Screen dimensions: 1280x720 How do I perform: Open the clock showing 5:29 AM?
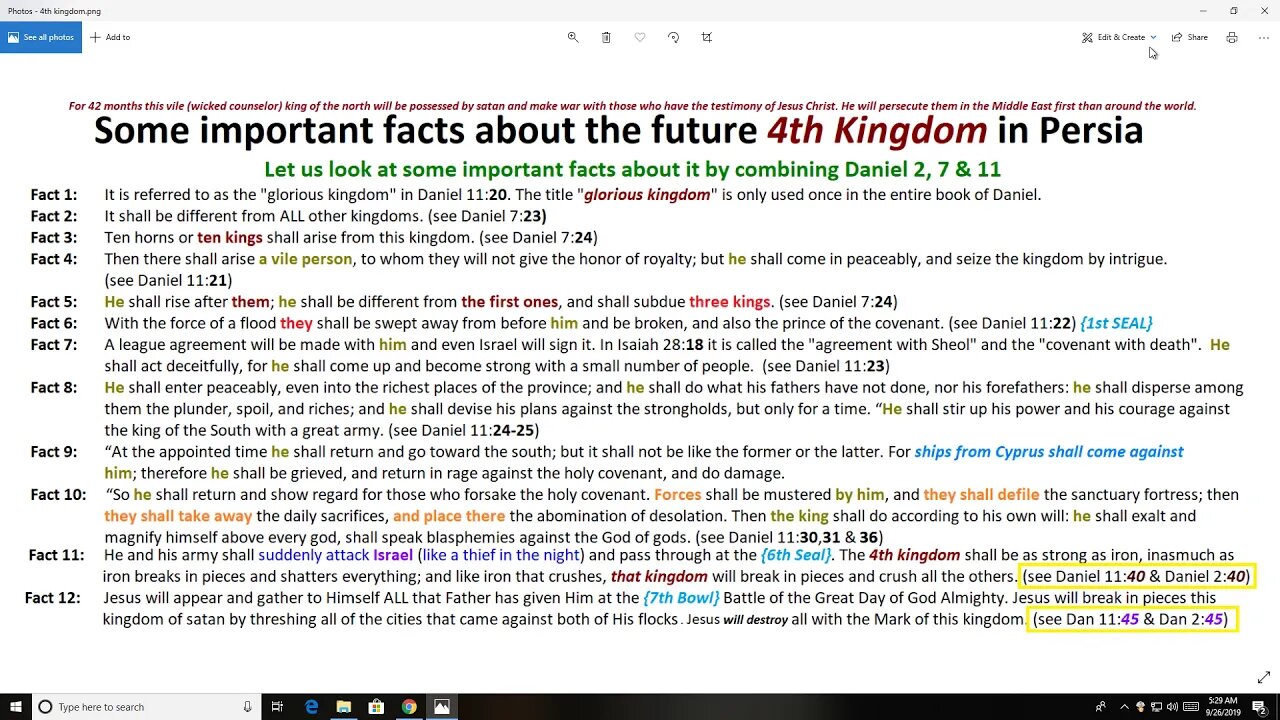pos(1225,707)
